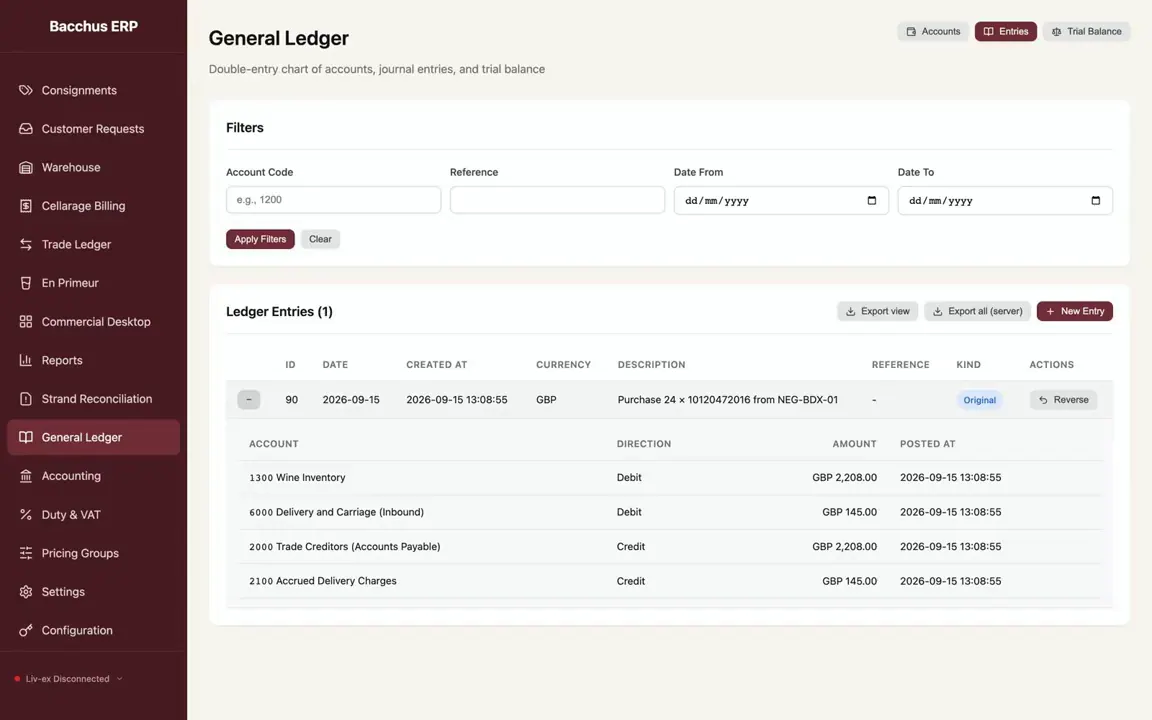This screenshot has width=1152, height=720.
Task: Click the Customer Requests inbox icon
Action: 26,129
